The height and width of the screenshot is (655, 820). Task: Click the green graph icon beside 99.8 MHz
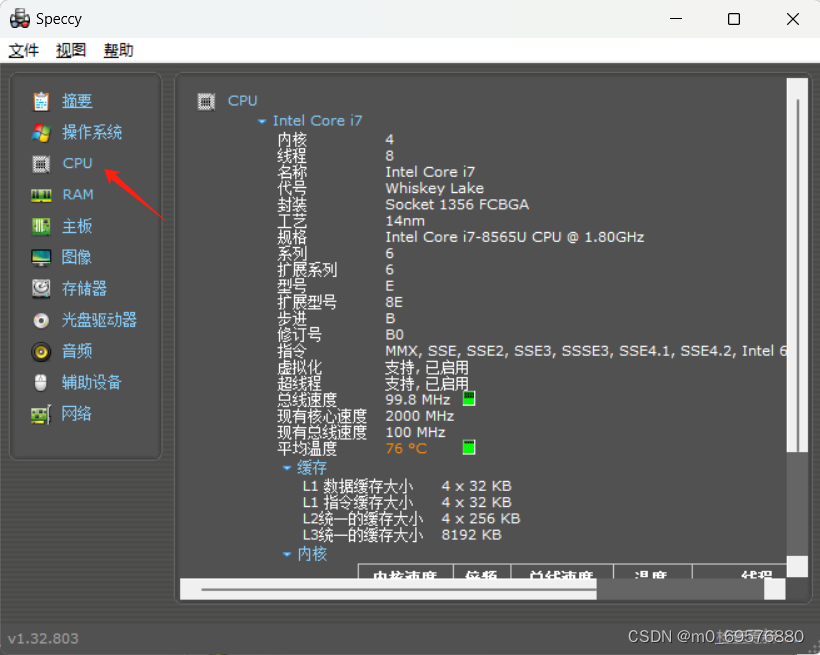469,399
